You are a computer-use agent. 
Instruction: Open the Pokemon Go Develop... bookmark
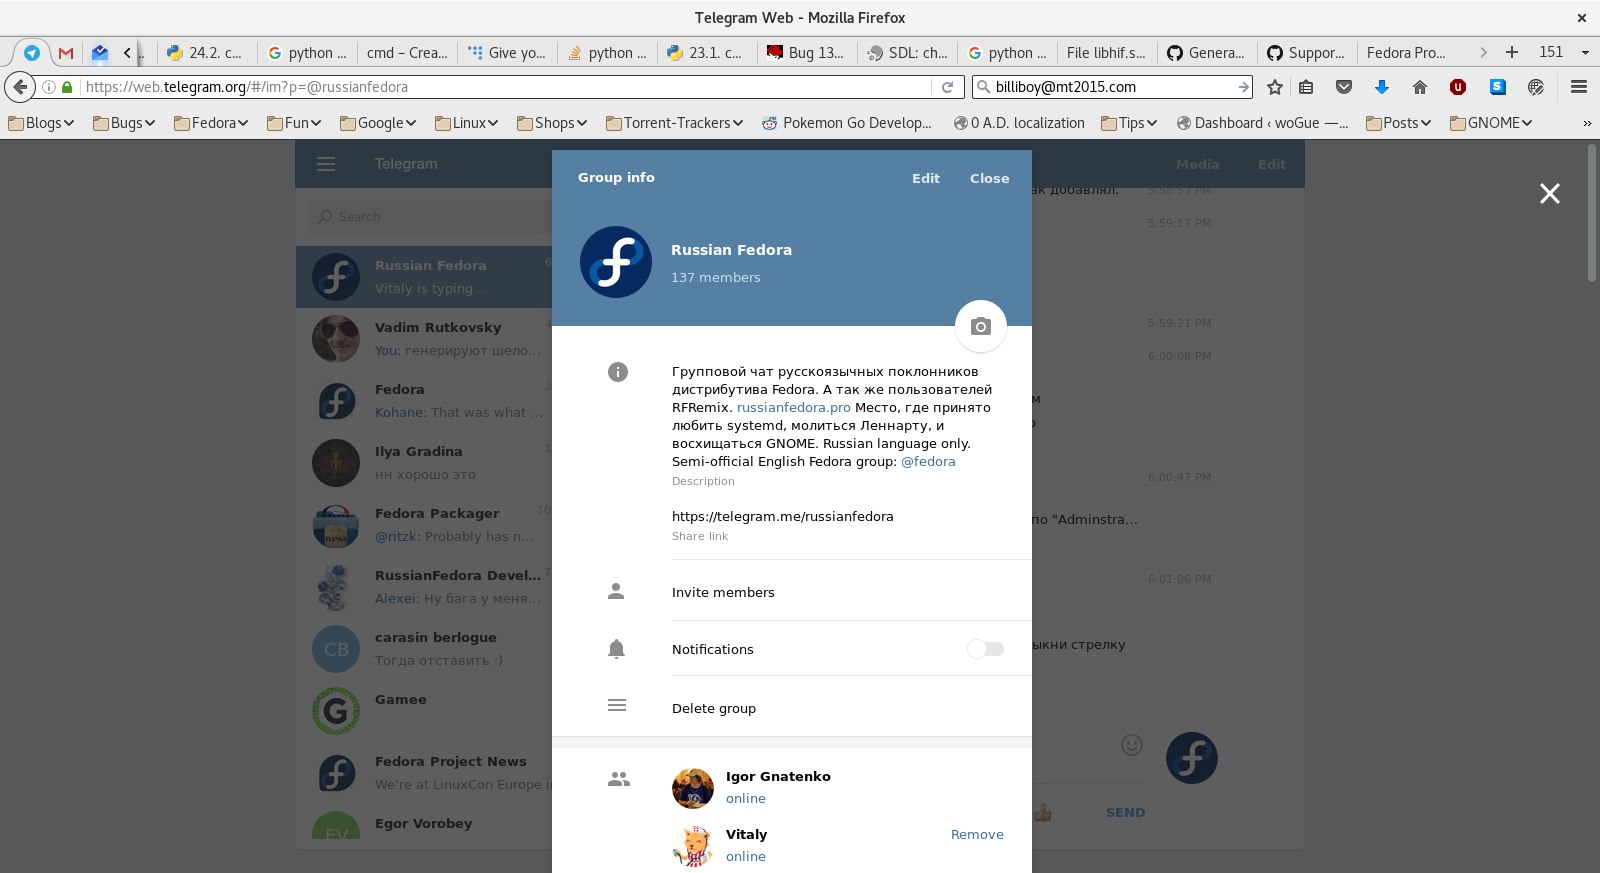point(847,123)
